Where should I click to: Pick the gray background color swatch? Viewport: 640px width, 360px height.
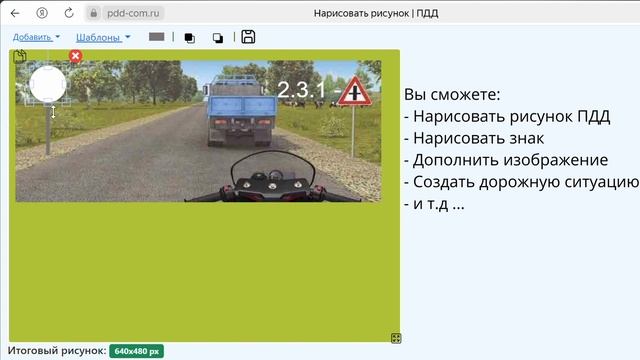(x=157, y=37)
